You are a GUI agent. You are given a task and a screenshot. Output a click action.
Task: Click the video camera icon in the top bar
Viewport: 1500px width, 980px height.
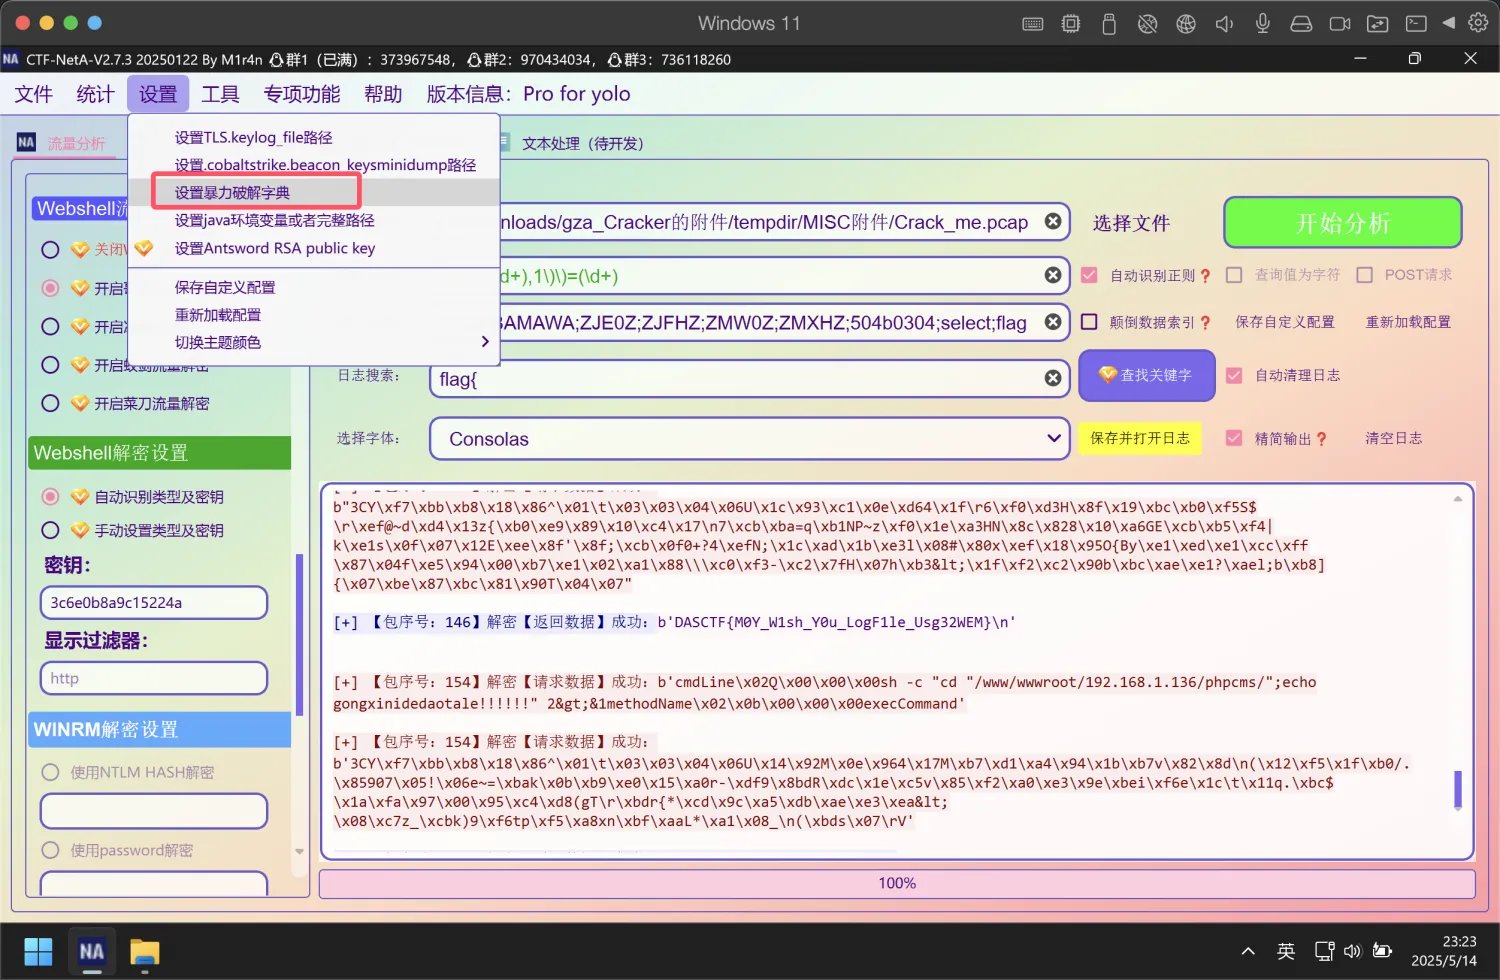click(x=1340, y=23)
